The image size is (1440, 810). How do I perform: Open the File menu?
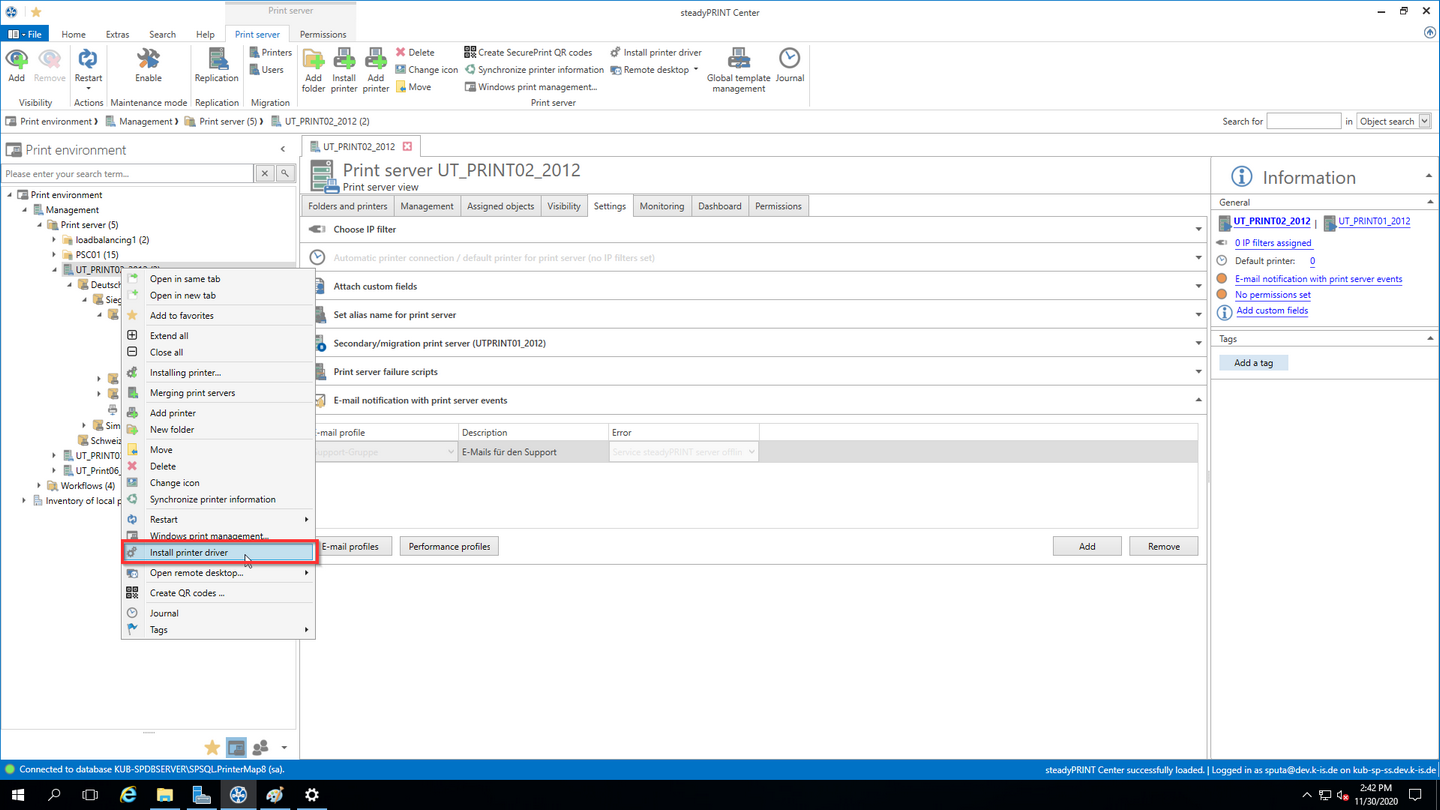[x=25, y=34]
